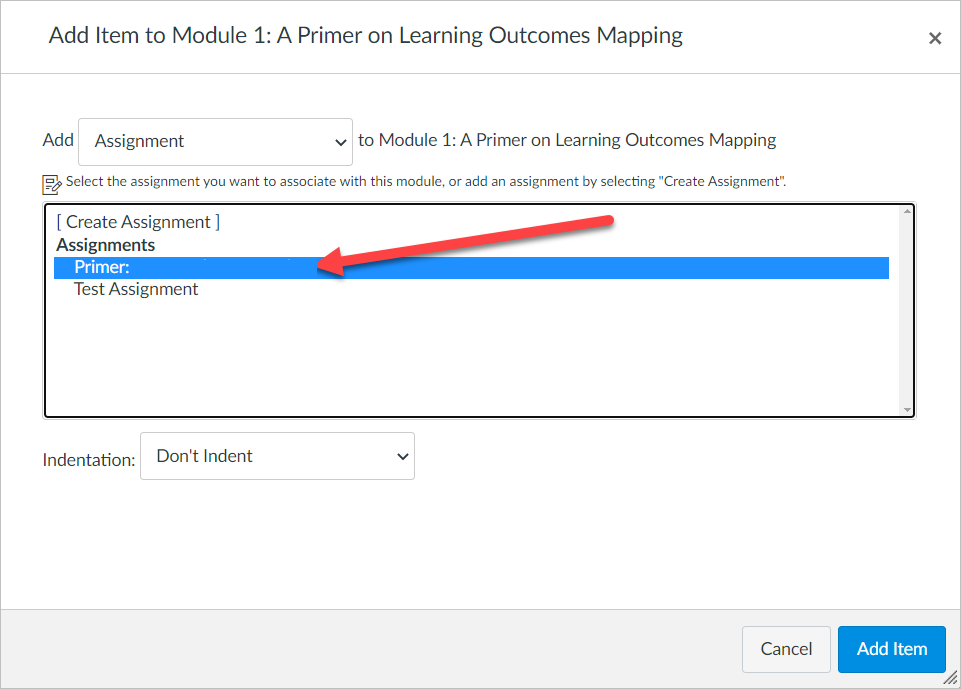
Task: Click the assignment instruction icon
Action: click(x=51, y=182)
